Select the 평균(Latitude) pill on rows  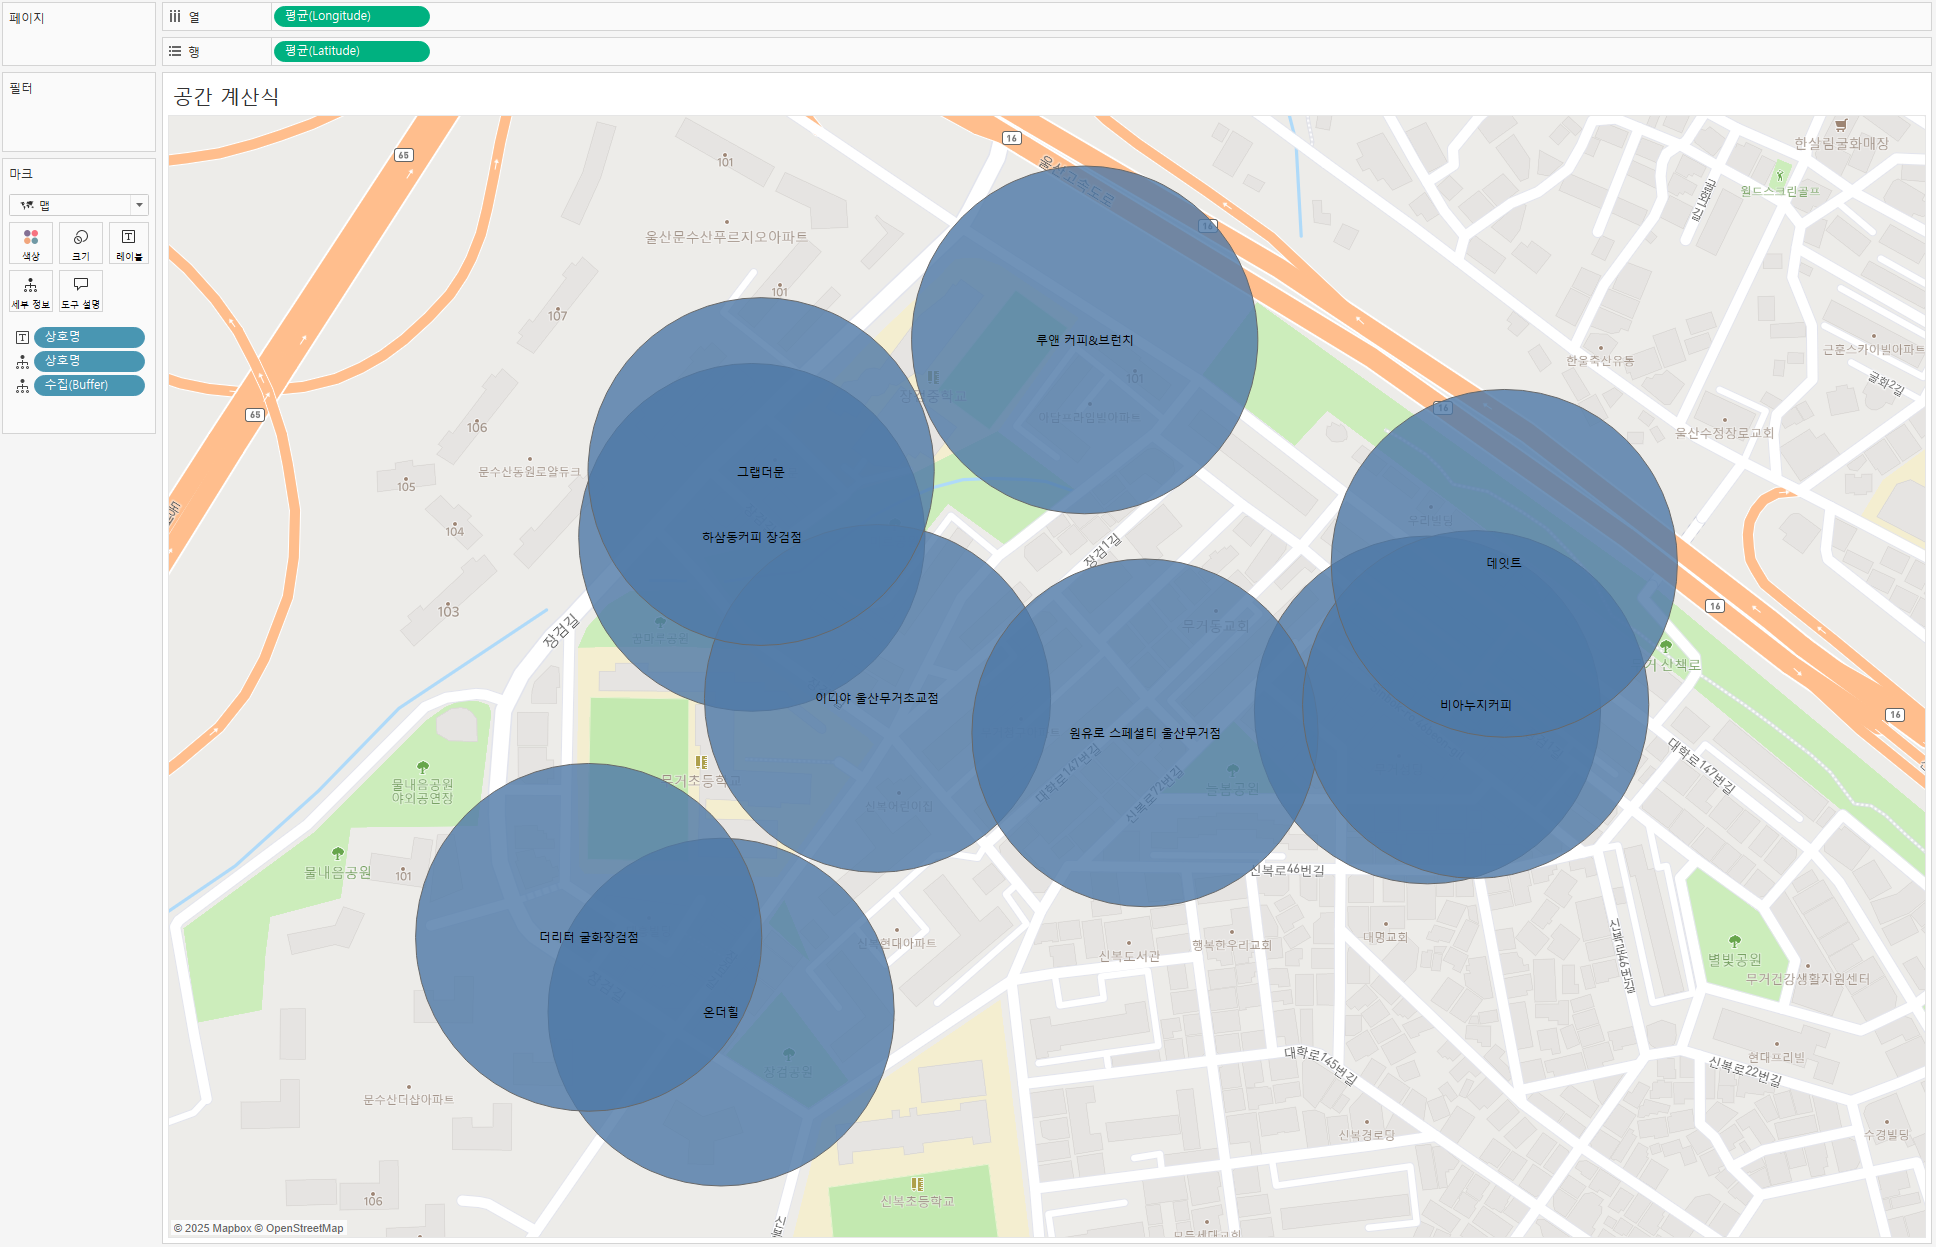[x=350, y=51]
